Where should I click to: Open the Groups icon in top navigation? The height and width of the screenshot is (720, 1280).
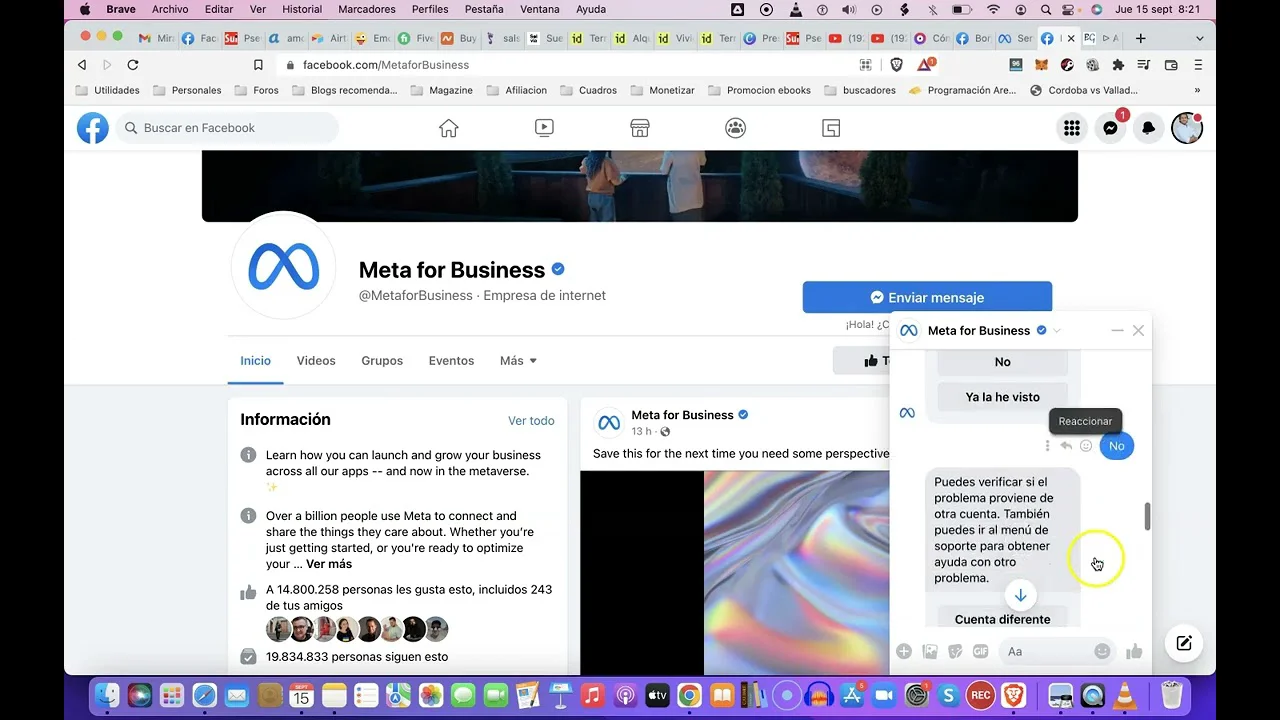coord(735,128)
